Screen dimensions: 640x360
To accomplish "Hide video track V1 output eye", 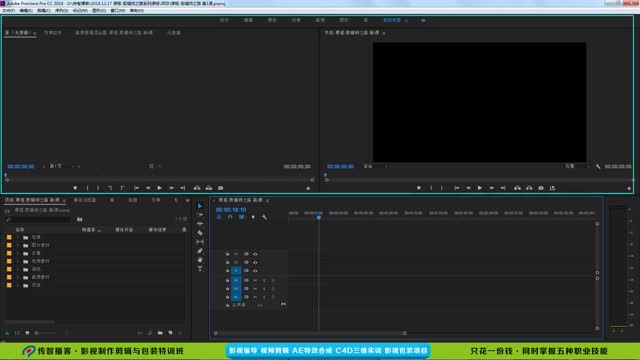I will click(255, 271).
